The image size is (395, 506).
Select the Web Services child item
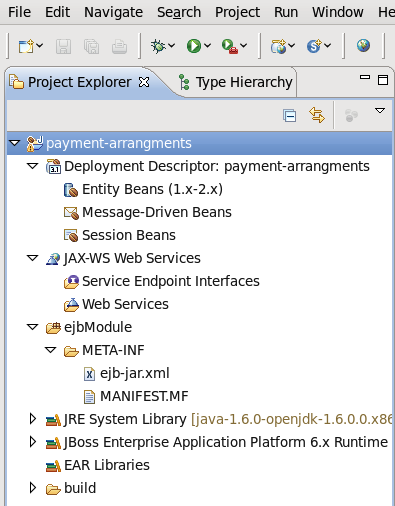(x=125, y=304)
